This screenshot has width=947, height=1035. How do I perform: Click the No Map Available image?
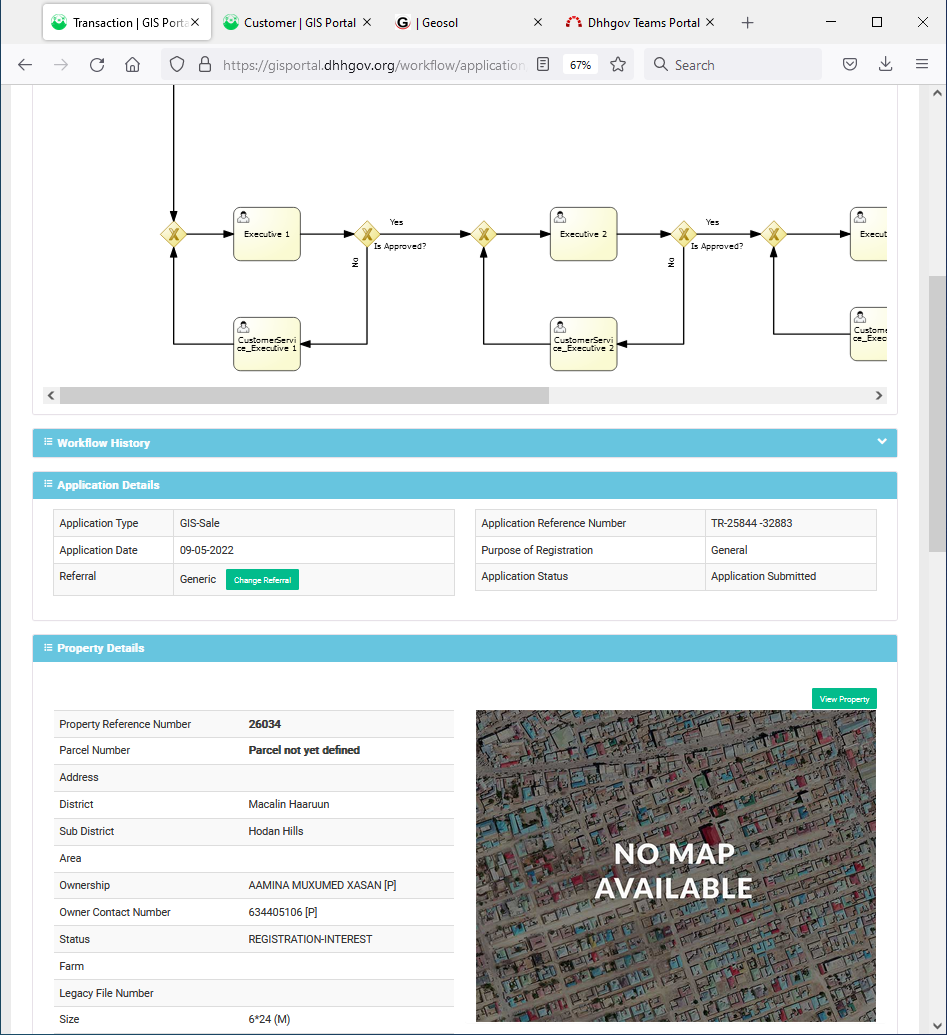[676, 866]
